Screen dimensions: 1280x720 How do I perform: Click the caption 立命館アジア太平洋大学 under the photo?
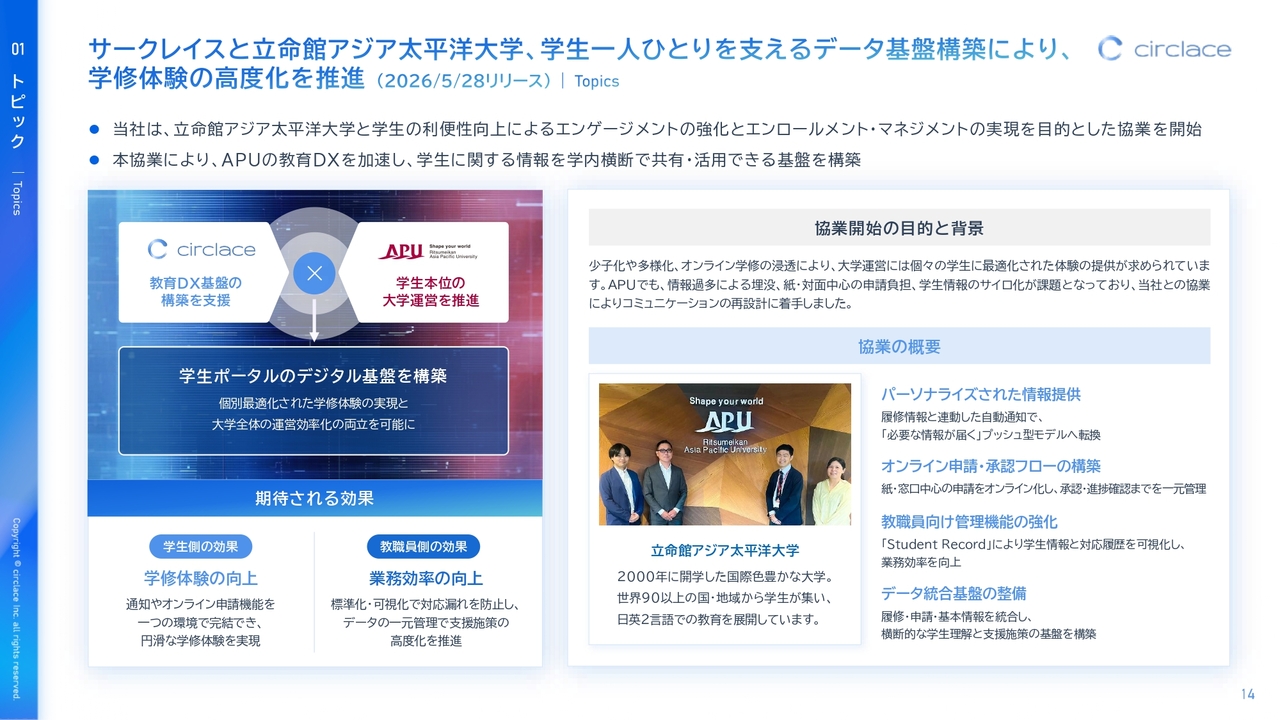[725, 550]
